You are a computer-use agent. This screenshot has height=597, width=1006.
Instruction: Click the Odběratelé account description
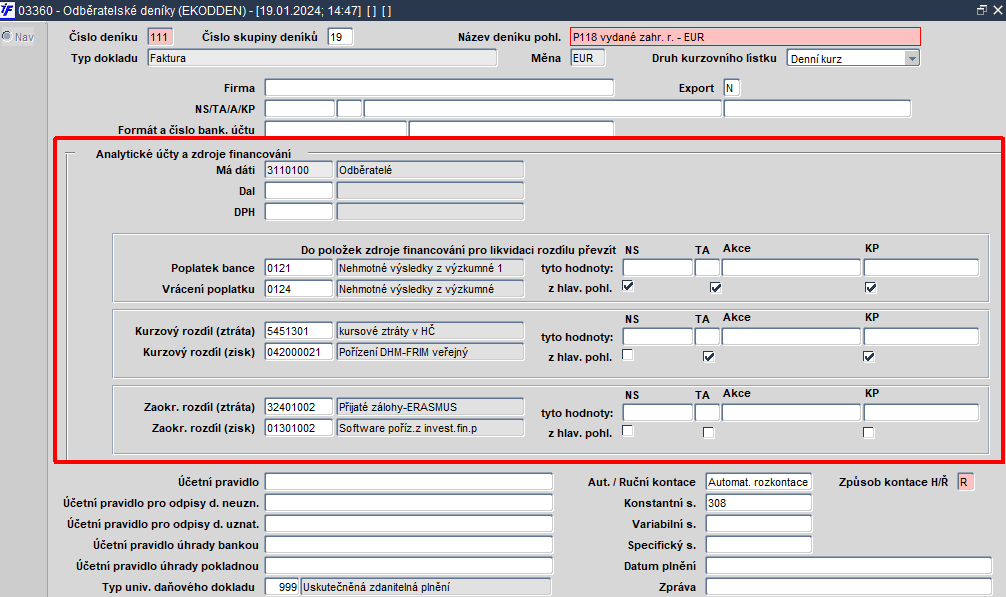coord(431,170)
